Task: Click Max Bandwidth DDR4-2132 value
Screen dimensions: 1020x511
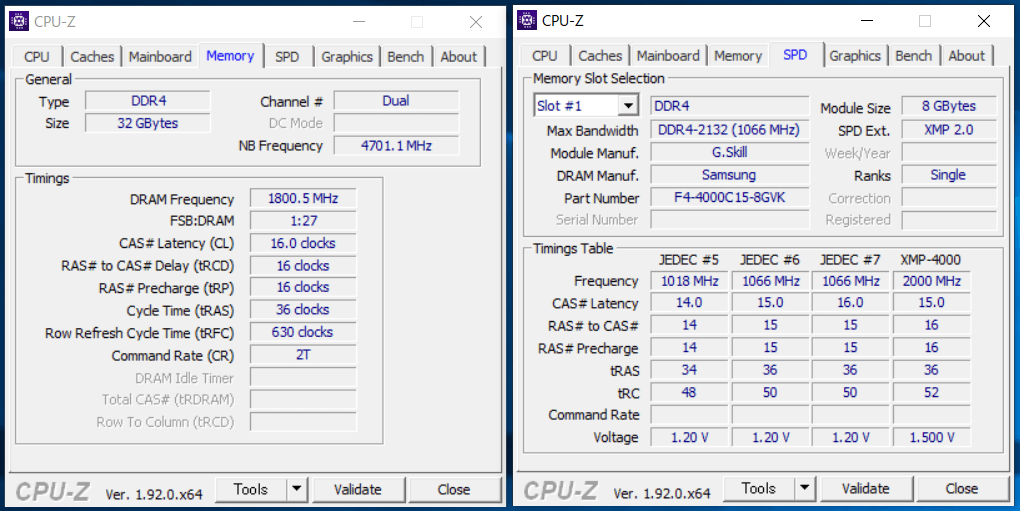Action: (730, 129)
